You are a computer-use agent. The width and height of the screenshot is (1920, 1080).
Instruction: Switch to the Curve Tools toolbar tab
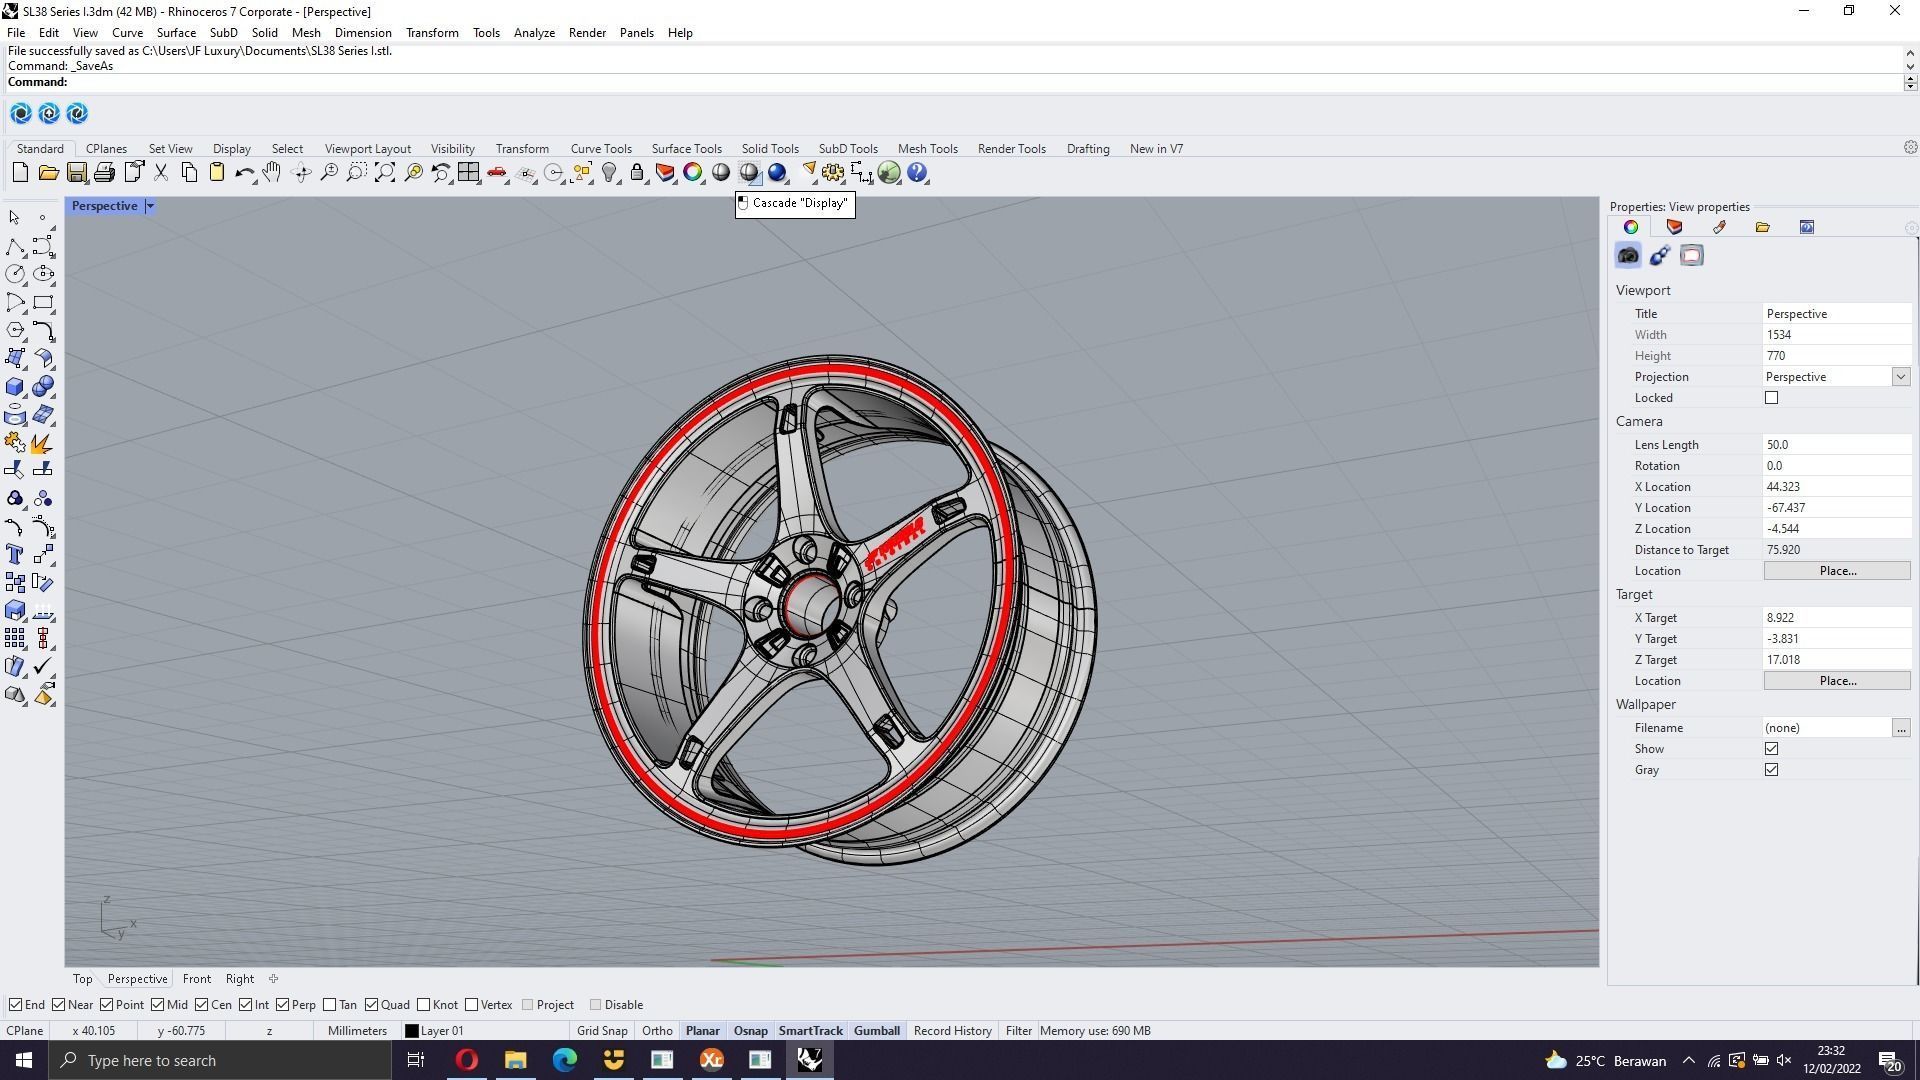[x=601, y=149]
